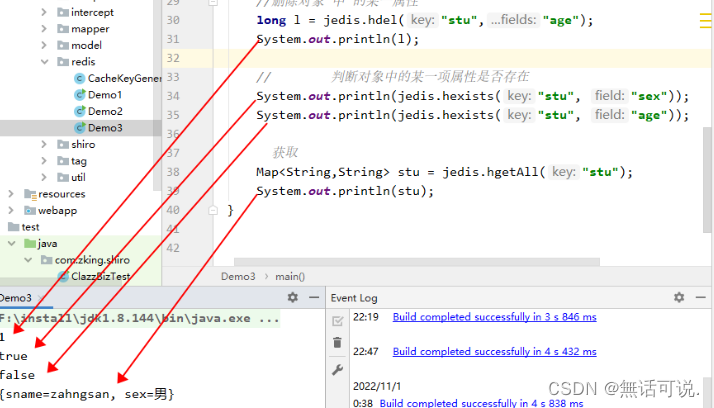Click the Demo2 class icon
The width and height of the screenshot is (714, 408).
tap(80, 111)
